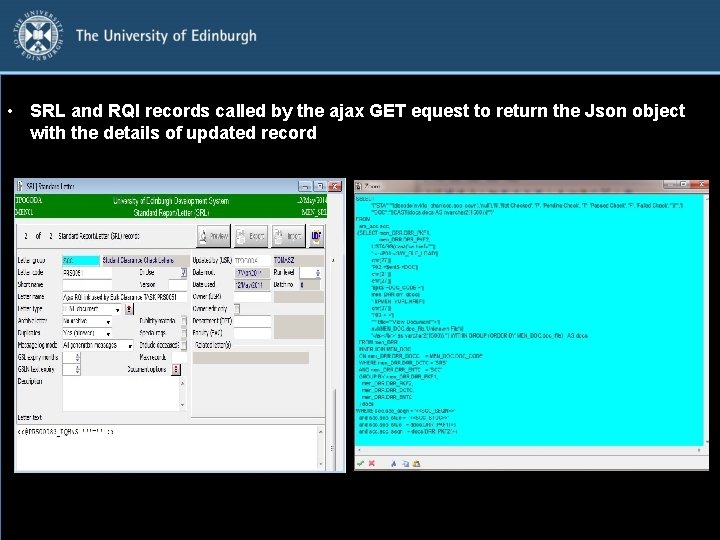Viewport: 720px width, 540px height.
Task: Click the Batch no field
Action: click(310, 285)
